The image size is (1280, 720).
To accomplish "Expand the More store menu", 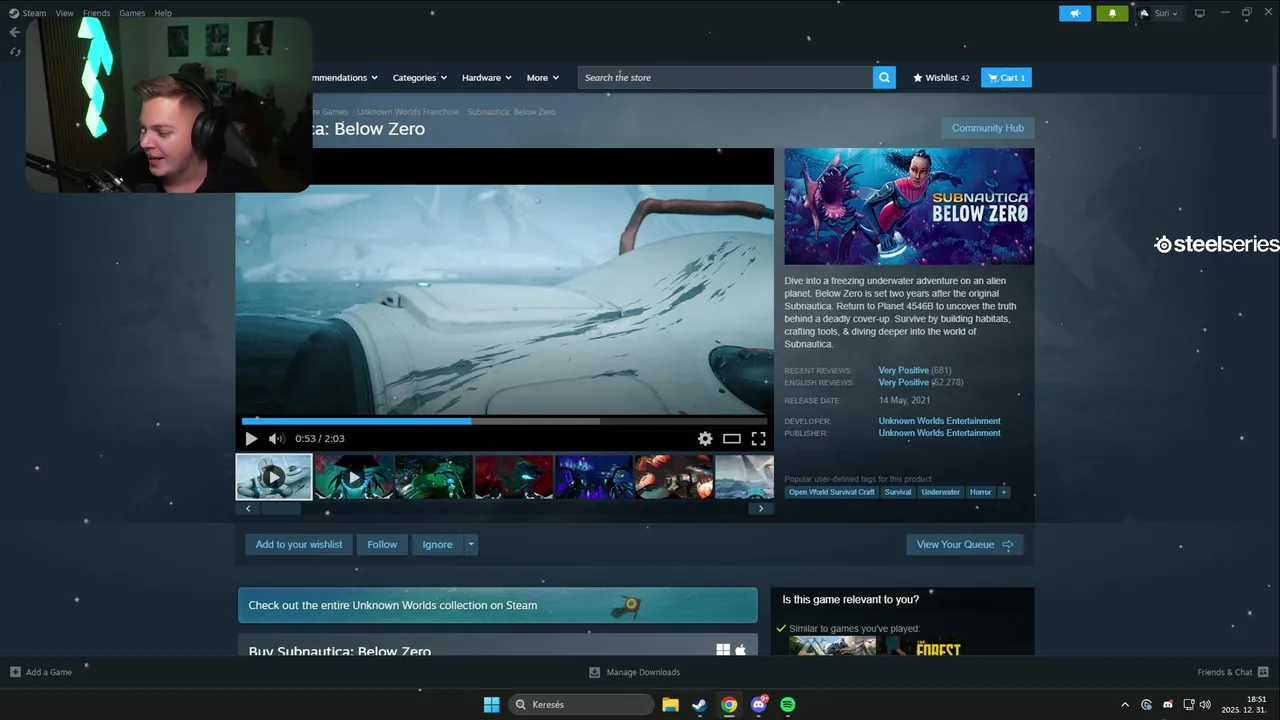I will click(542, 77).
